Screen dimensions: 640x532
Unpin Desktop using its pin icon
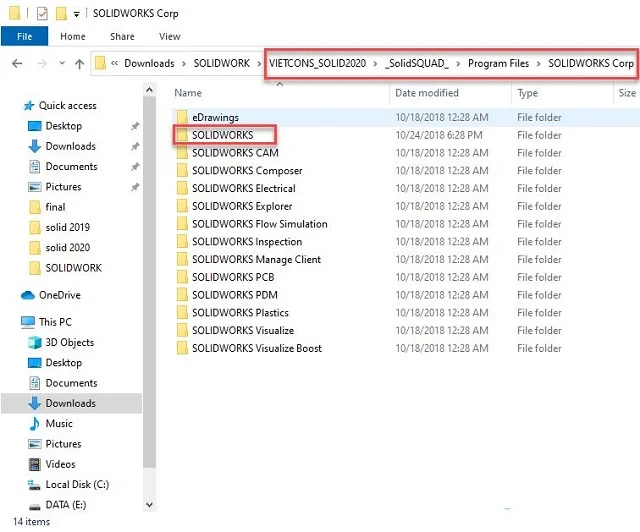click(135, 127)
